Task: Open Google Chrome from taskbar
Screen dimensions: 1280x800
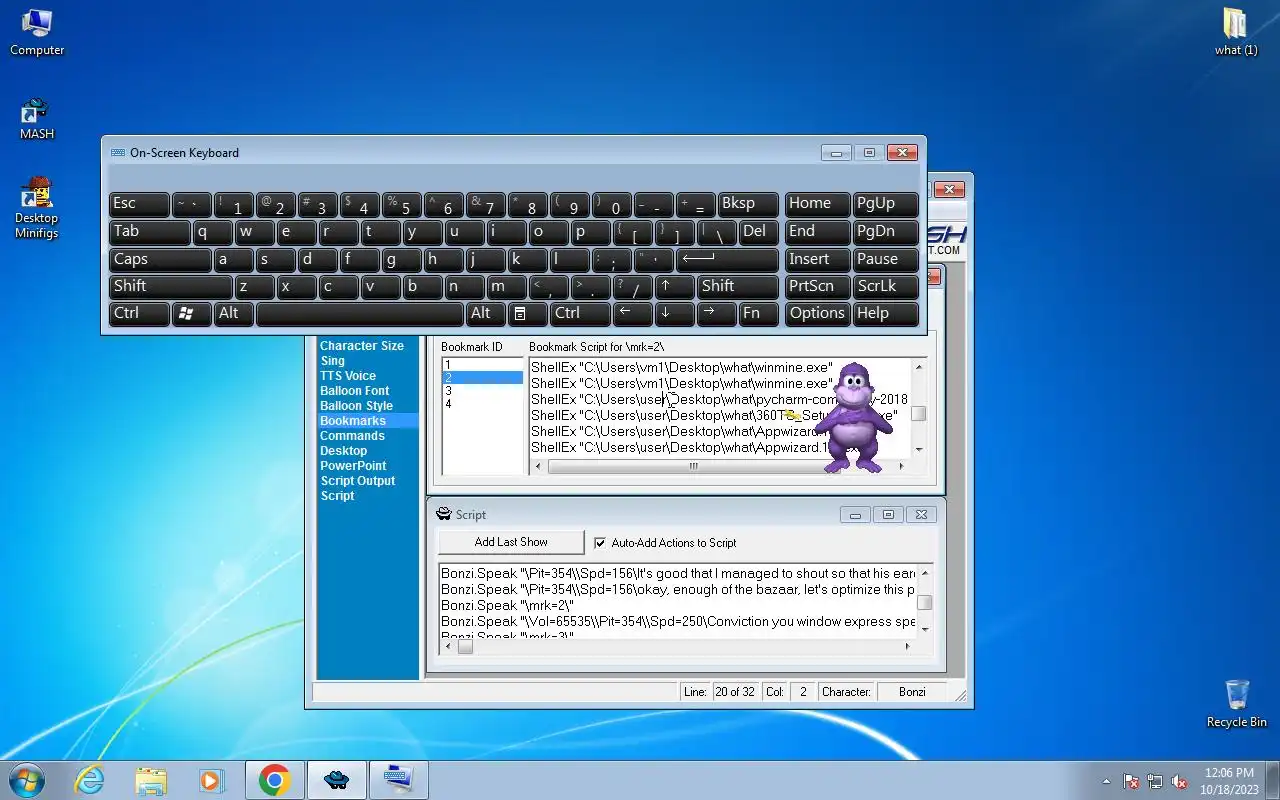Action: [x=275, y=780]
